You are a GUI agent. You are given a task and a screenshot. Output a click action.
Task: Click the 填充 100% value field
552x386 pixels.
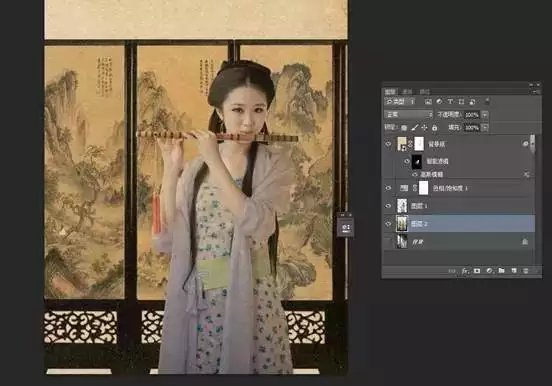coord(472,127)
